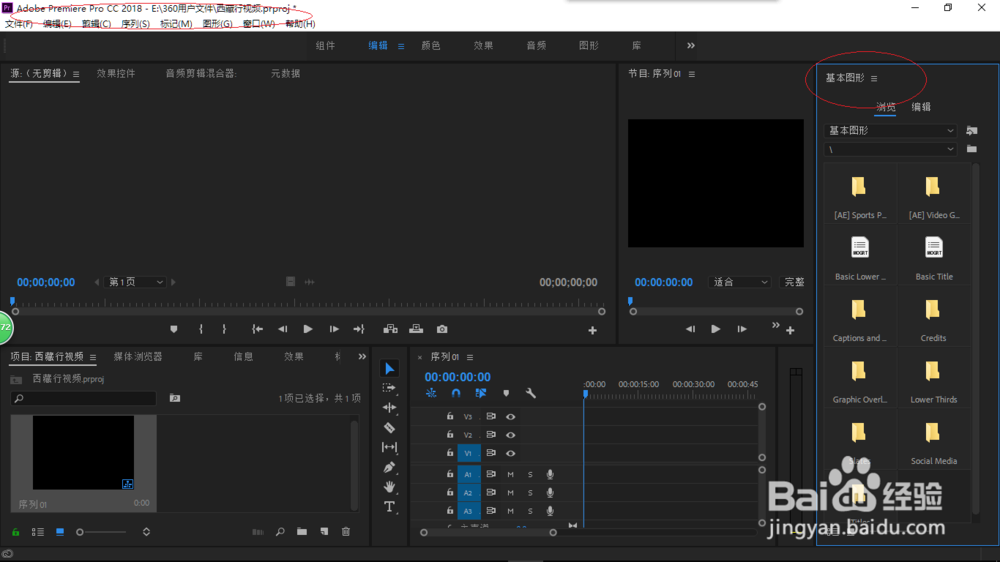This screenshot has width=1000, height=562.
Task: Open timeline display settings wrench
Action: click(531, 393)
